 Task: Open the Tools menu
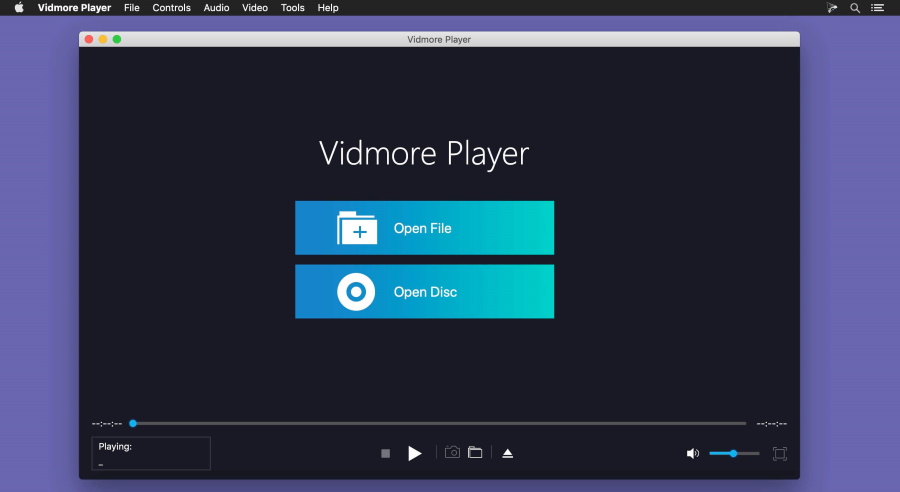tap(292, 7)
